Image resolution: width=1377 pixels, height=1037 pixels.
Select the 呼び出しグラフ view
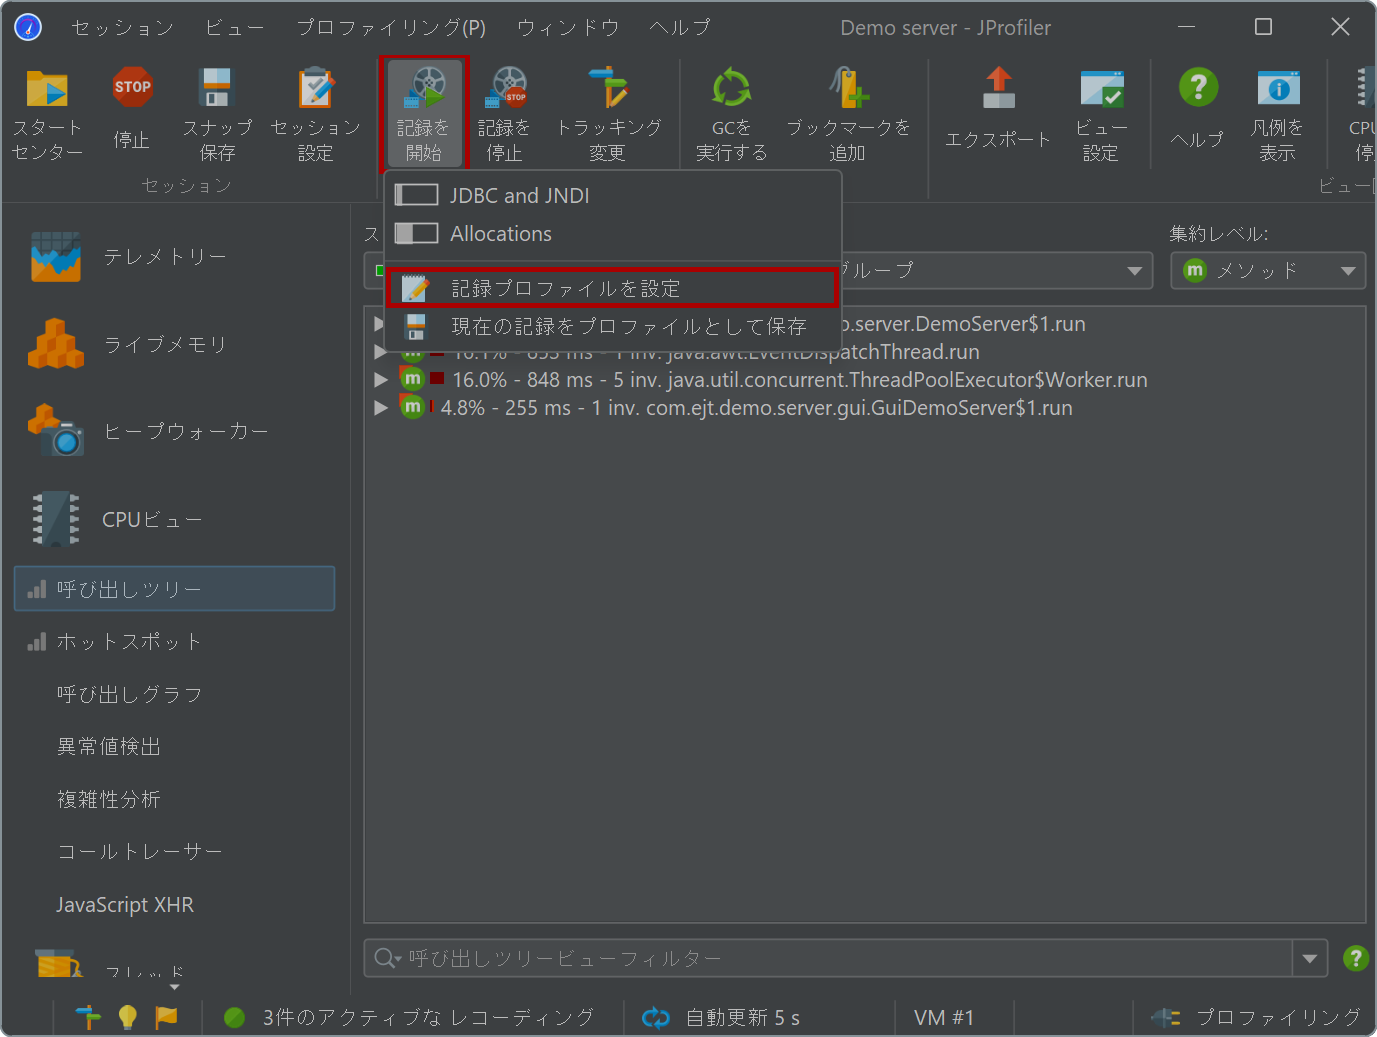click(174, 694)
